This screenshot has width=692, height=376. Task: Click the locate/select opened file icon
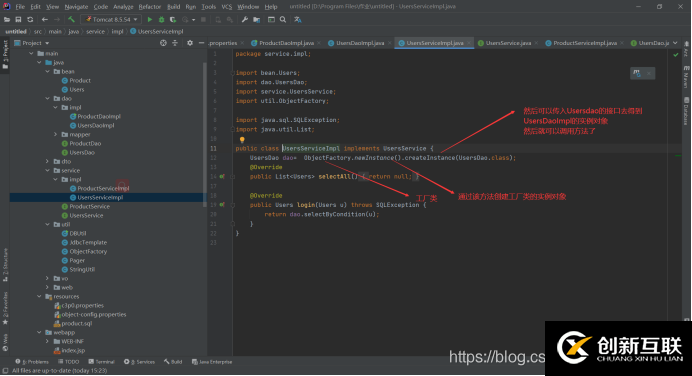coord(163,43)
